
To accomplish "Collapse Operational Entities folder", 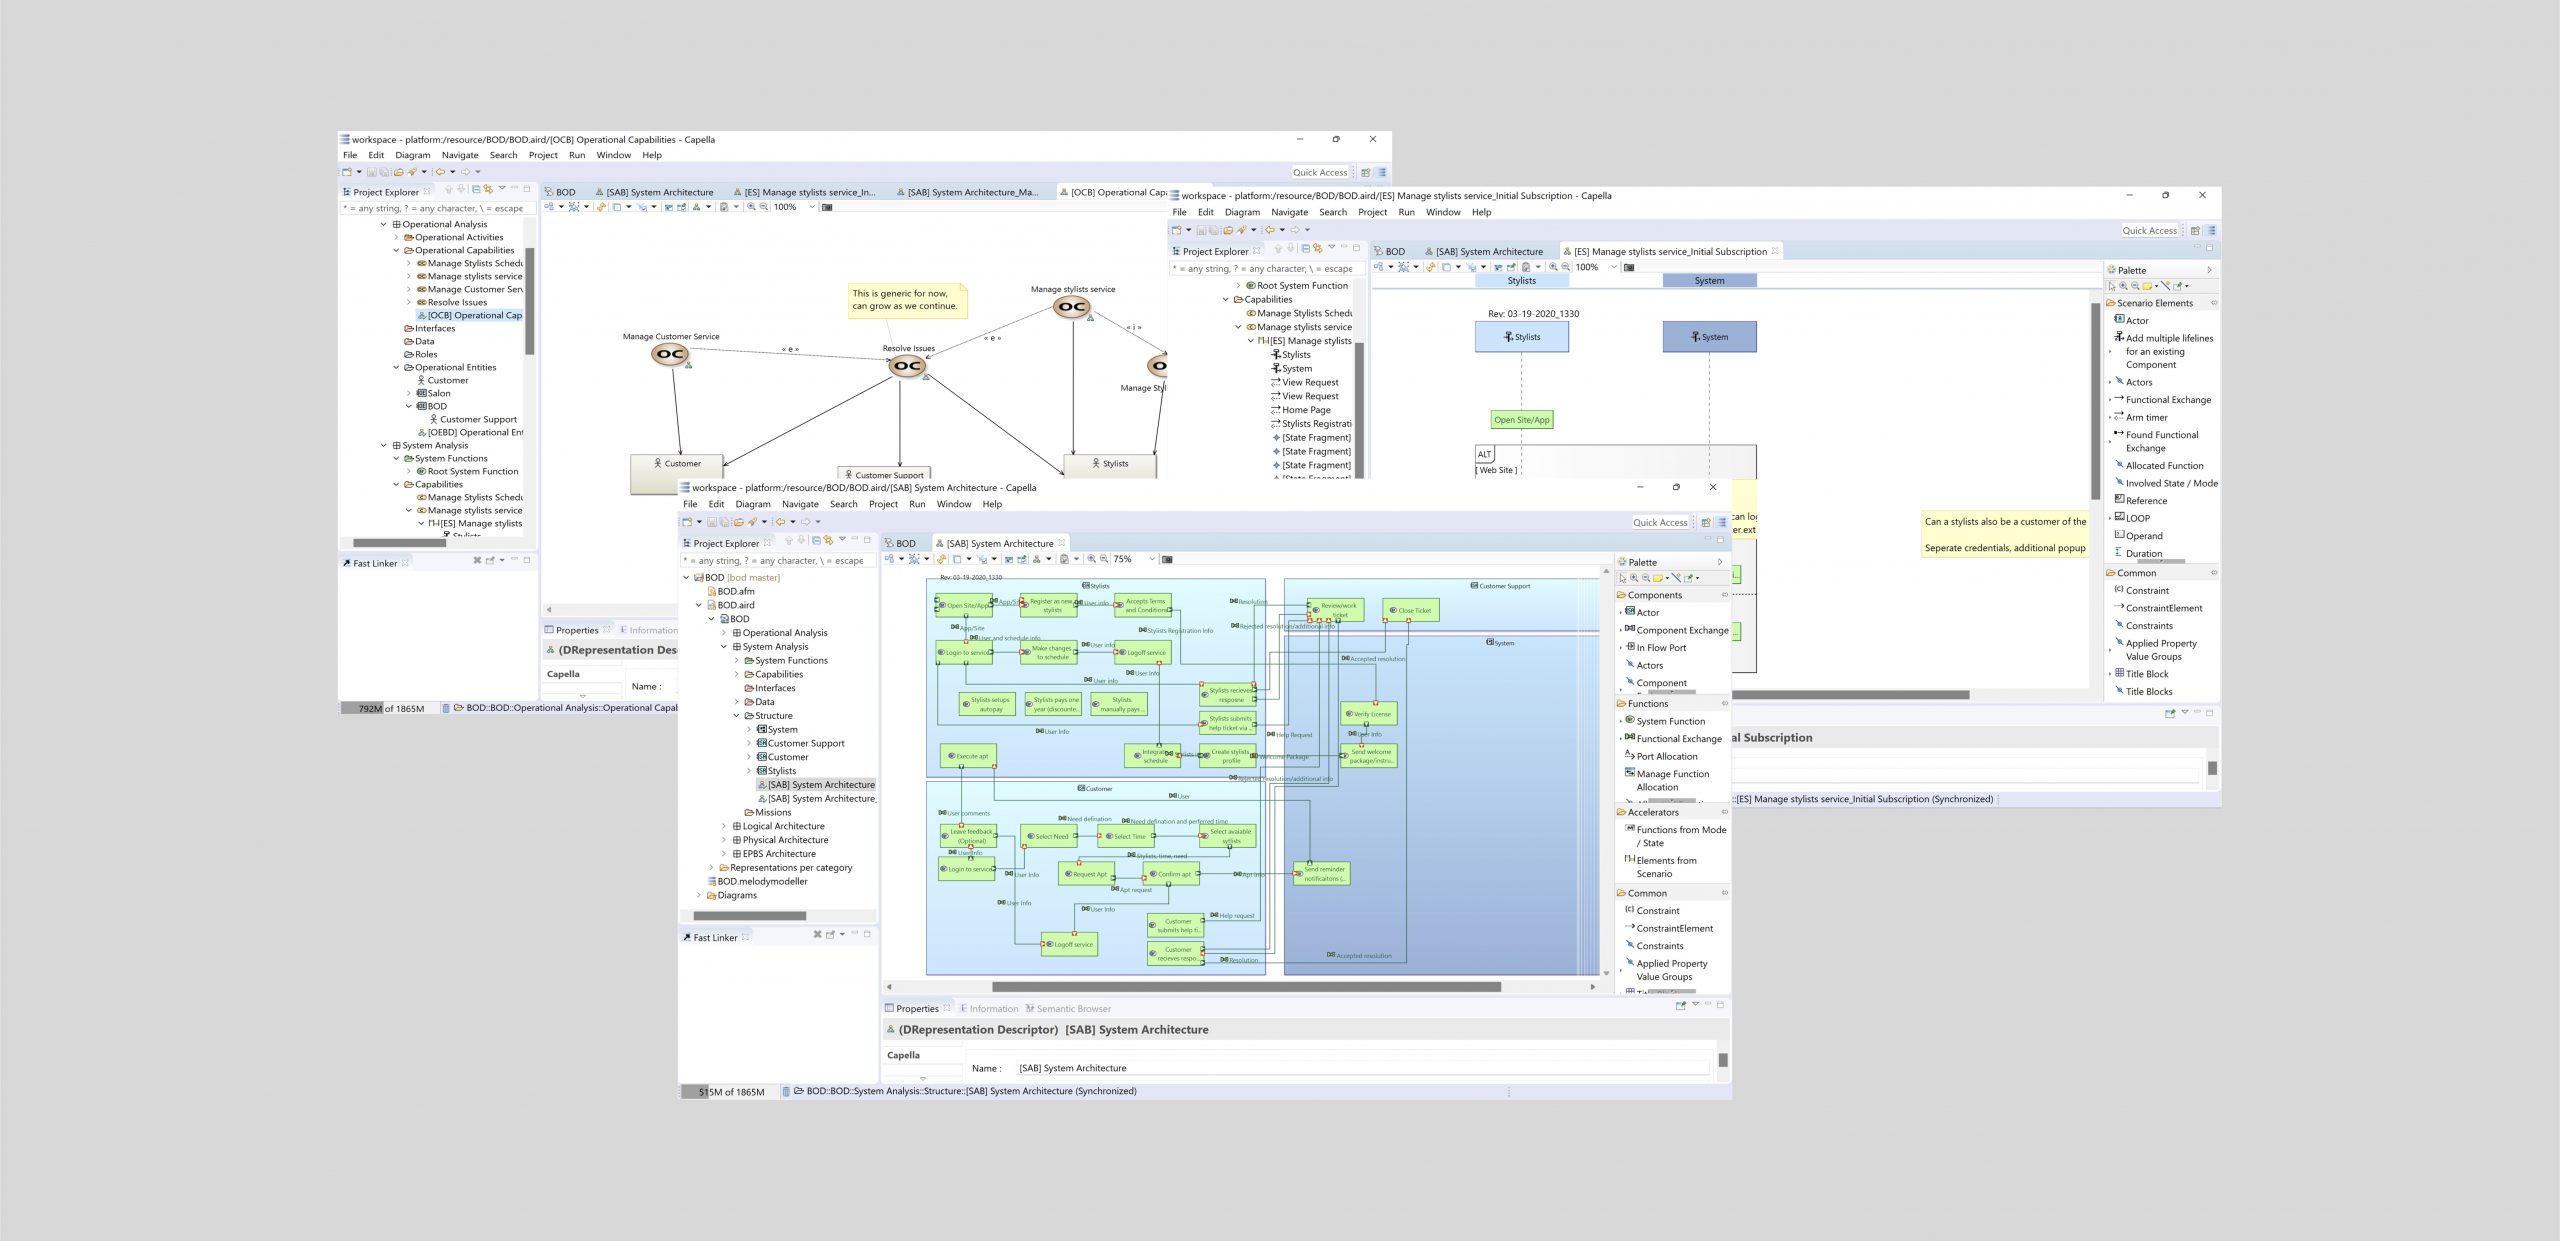I will coord(396,368).
